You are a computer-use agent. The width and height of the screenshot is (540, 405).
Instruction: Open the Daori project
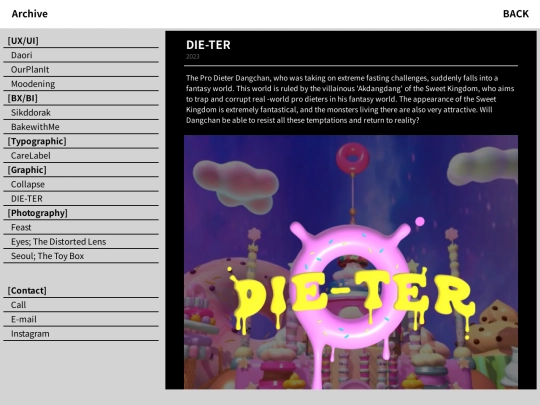click(22, 55)
